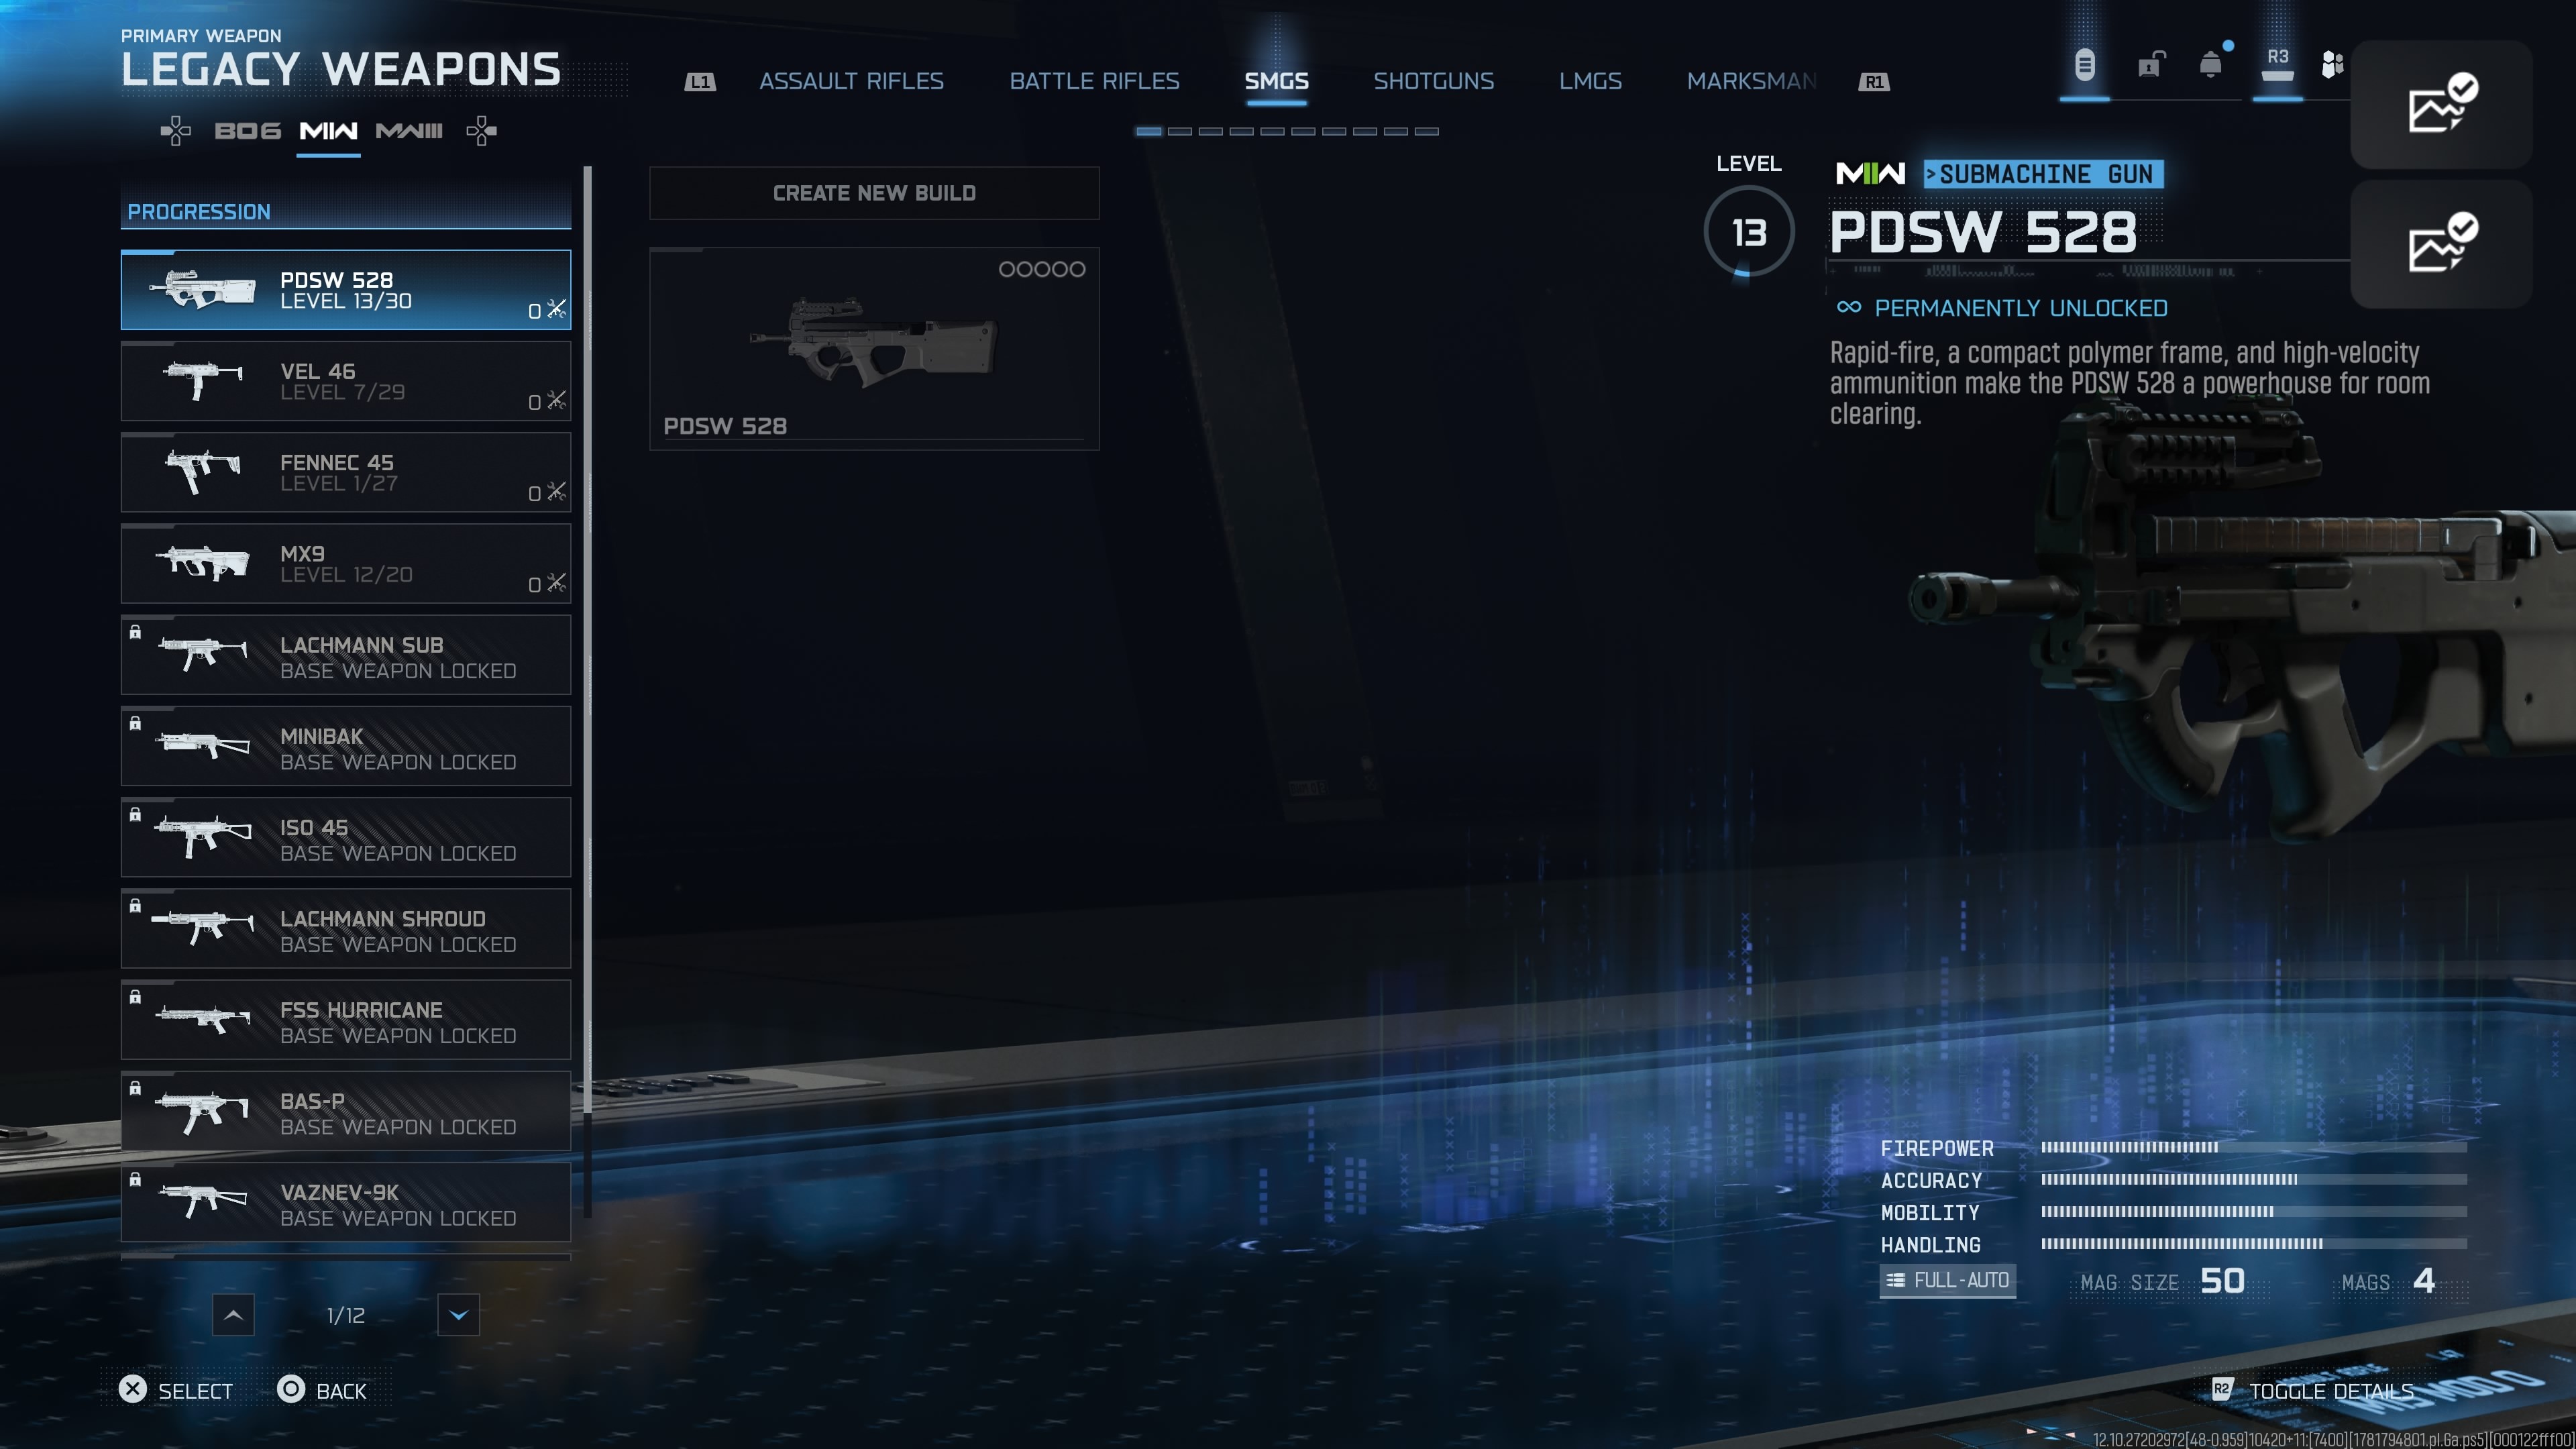Click the attachments tools icon on PDSW 528 row

(557, 309)
